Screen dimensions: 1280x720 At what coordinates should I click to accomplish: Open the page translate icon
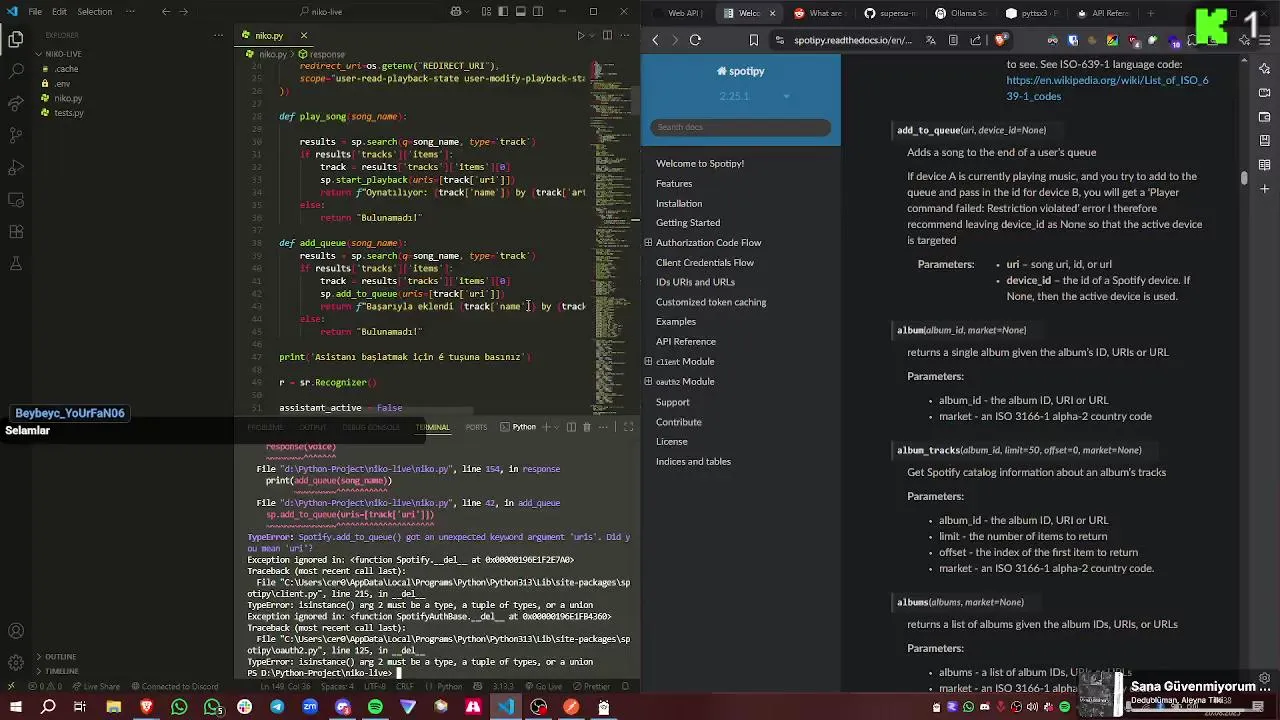click(931, 40)
